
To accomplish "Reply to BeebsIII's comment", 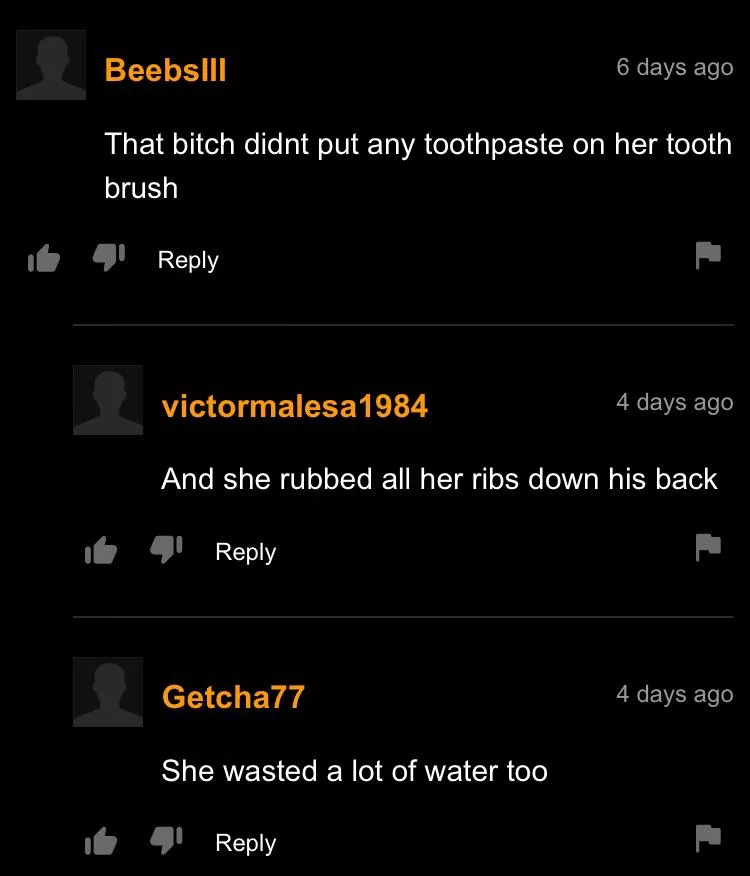I will point(188,260).
